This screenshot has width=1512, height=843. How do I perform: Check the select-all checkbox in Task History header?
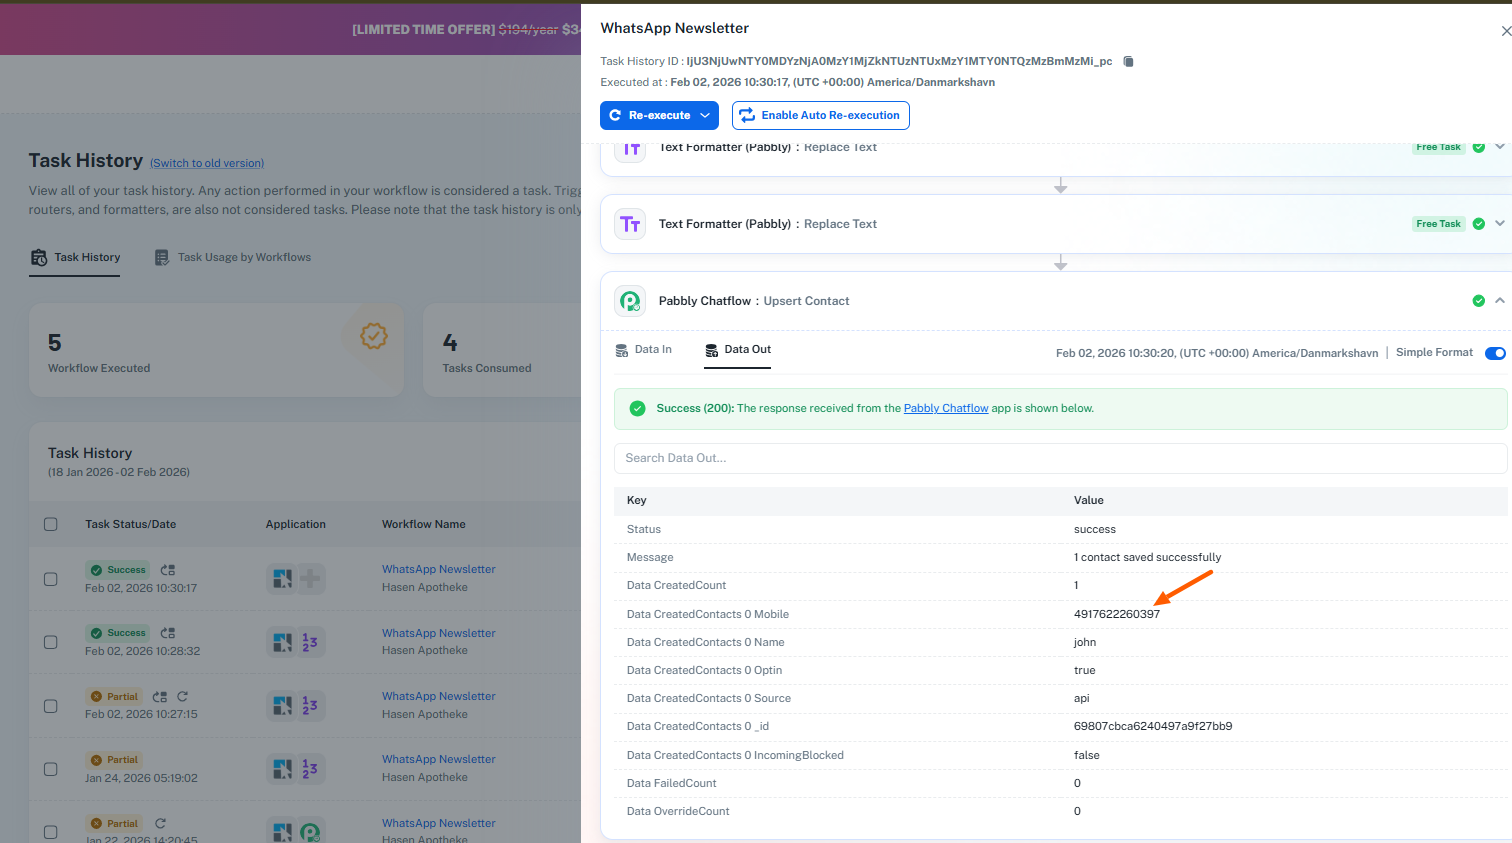(x=51, y=524)
